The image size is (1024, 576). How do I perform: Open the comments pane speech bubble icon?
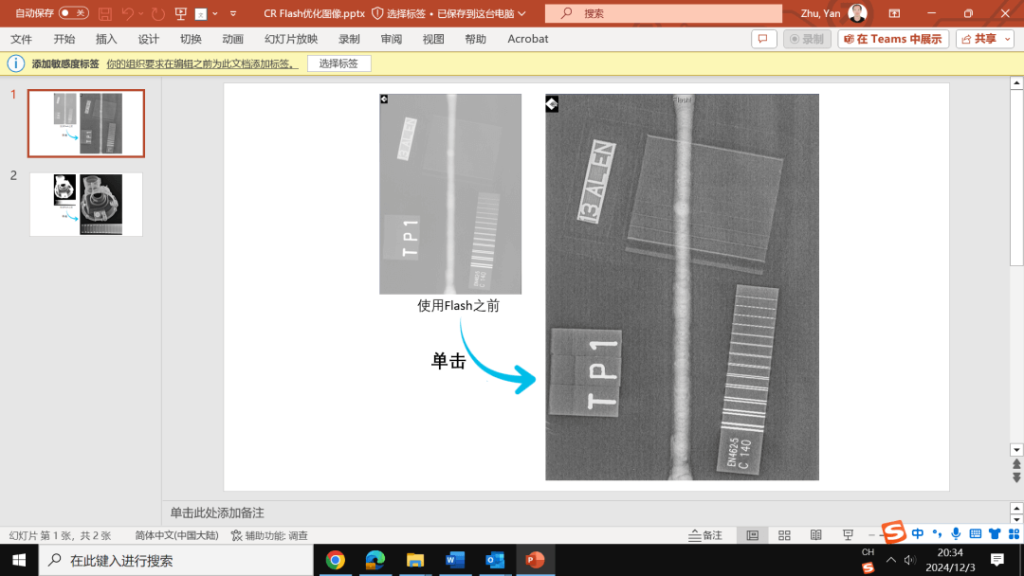pos(764,39)
